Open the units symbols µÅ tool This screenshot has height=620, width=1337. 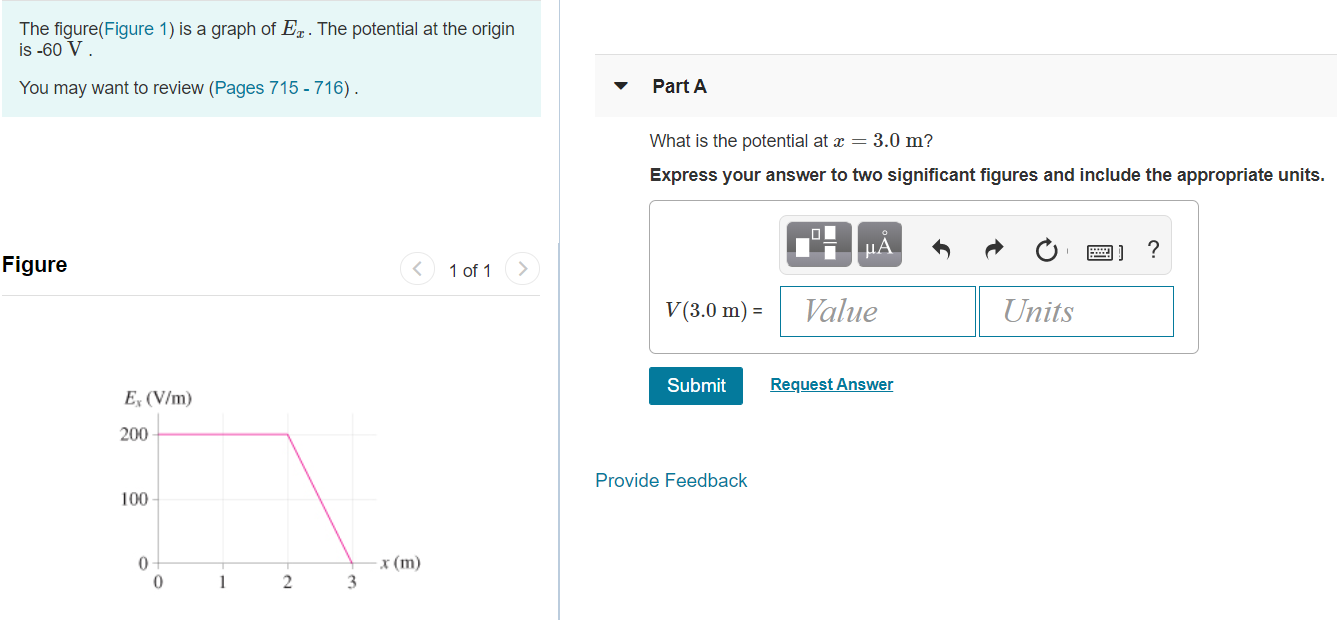coord(879,245)
